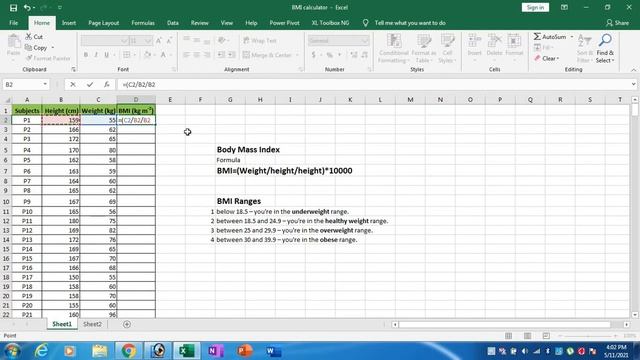This screenshot has width=640, height=360.
Task: Open Clipboard group dialog launcher
Action: [x=73, y=69]
